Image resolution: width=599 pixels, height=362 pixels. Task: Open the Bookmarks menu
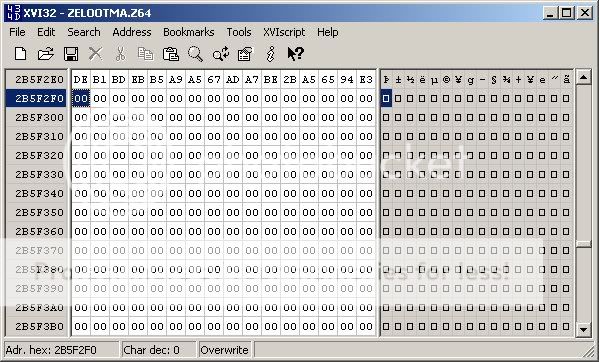[x=189, y=32]
